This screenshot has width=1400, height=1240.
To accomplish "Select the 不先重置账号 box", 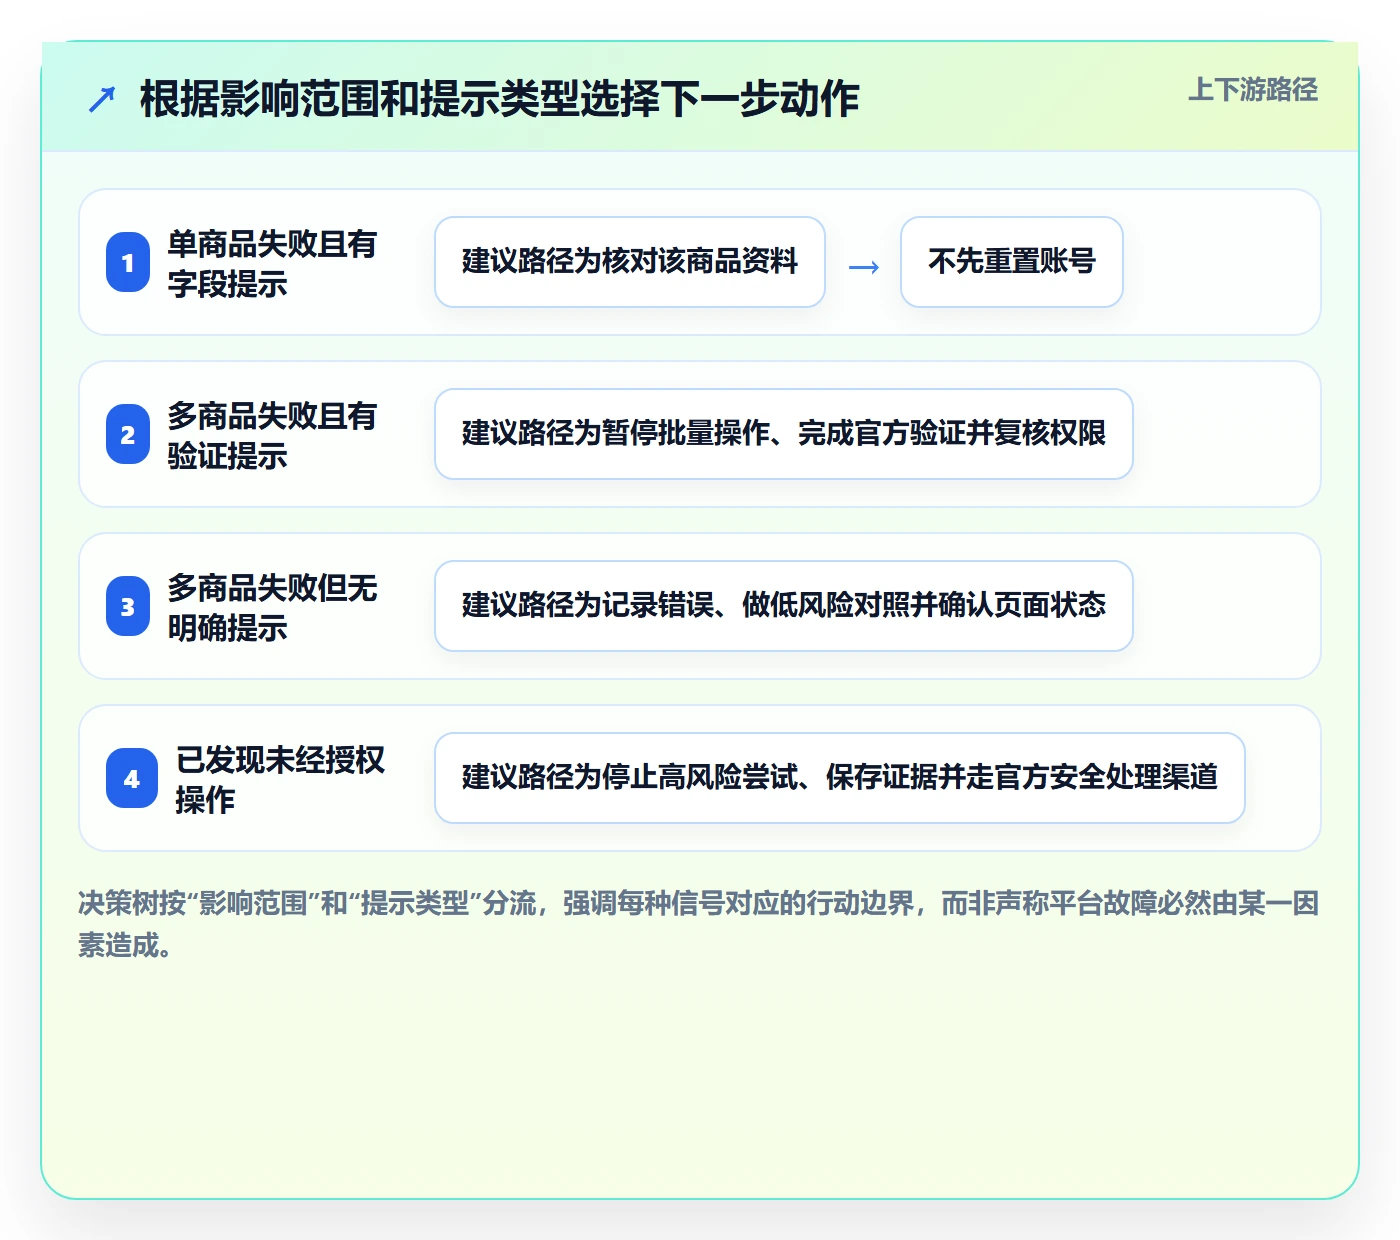I will 1012,262.
